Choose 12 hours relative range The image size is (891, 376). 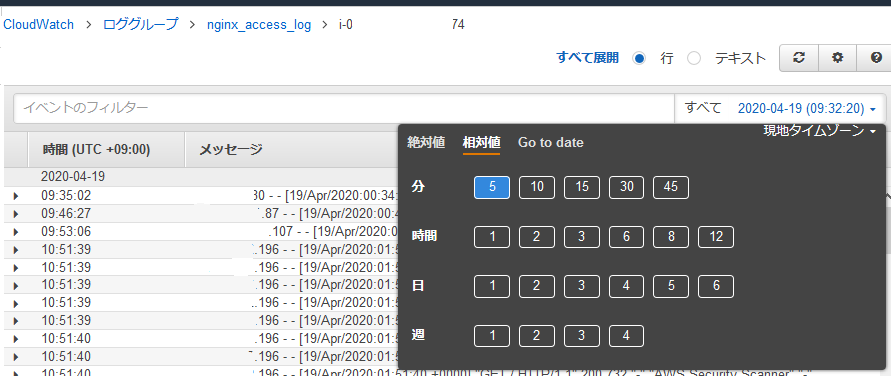[716, 237]
